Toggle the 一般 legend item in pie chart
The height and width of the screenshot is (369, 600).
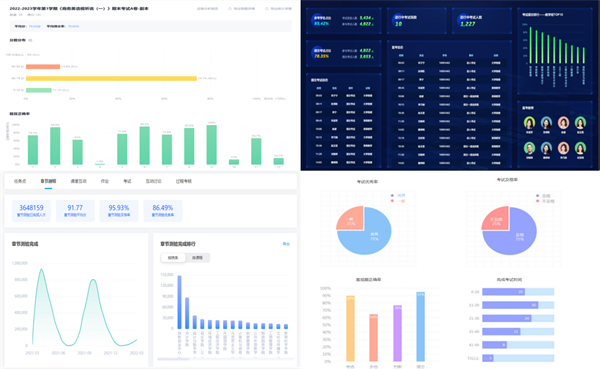click(x=398, y=201)
